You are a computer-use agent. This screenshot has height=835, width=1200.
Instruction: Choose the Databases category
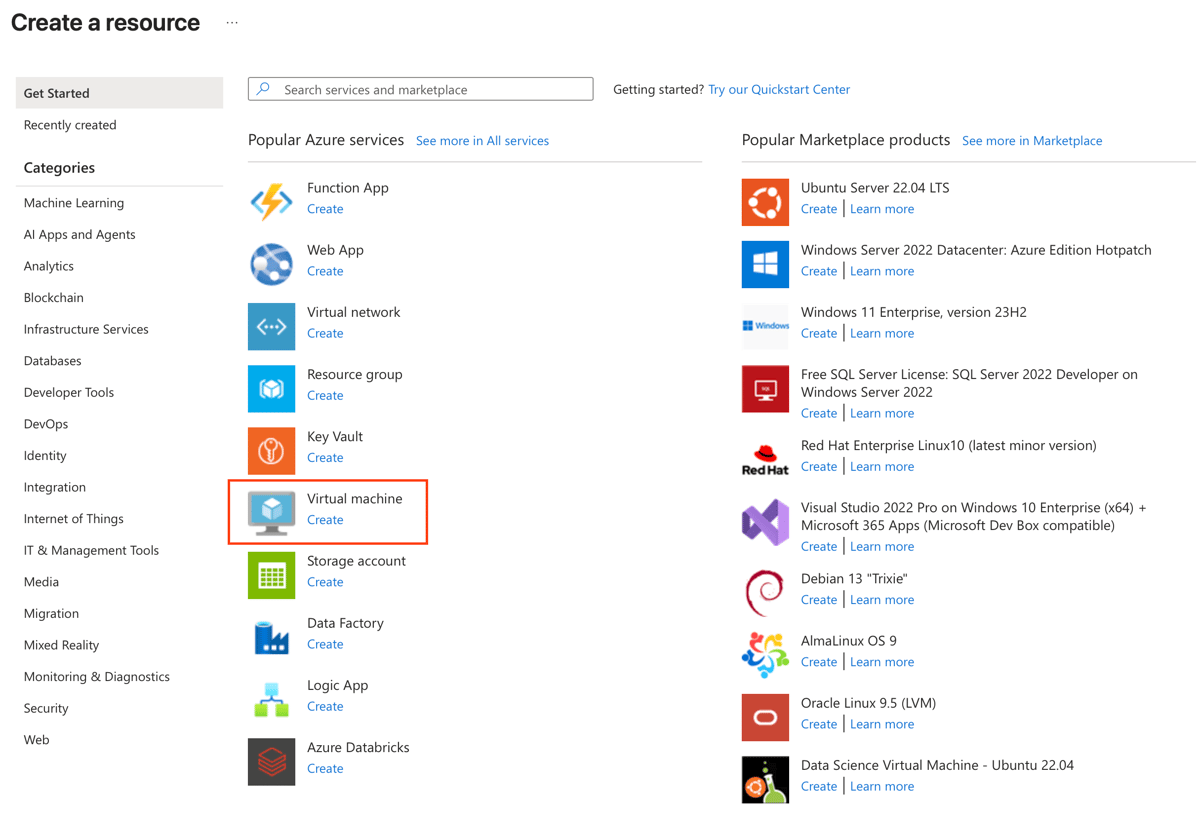pyautogui.click(x=53, y=361)
